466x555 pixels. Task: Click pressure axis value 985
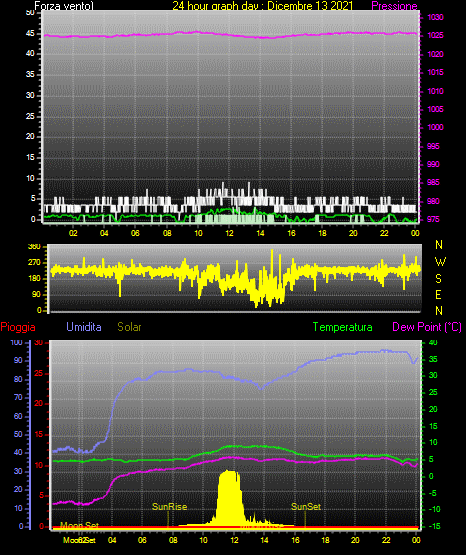pyautogui.click(x=433, y=182)
